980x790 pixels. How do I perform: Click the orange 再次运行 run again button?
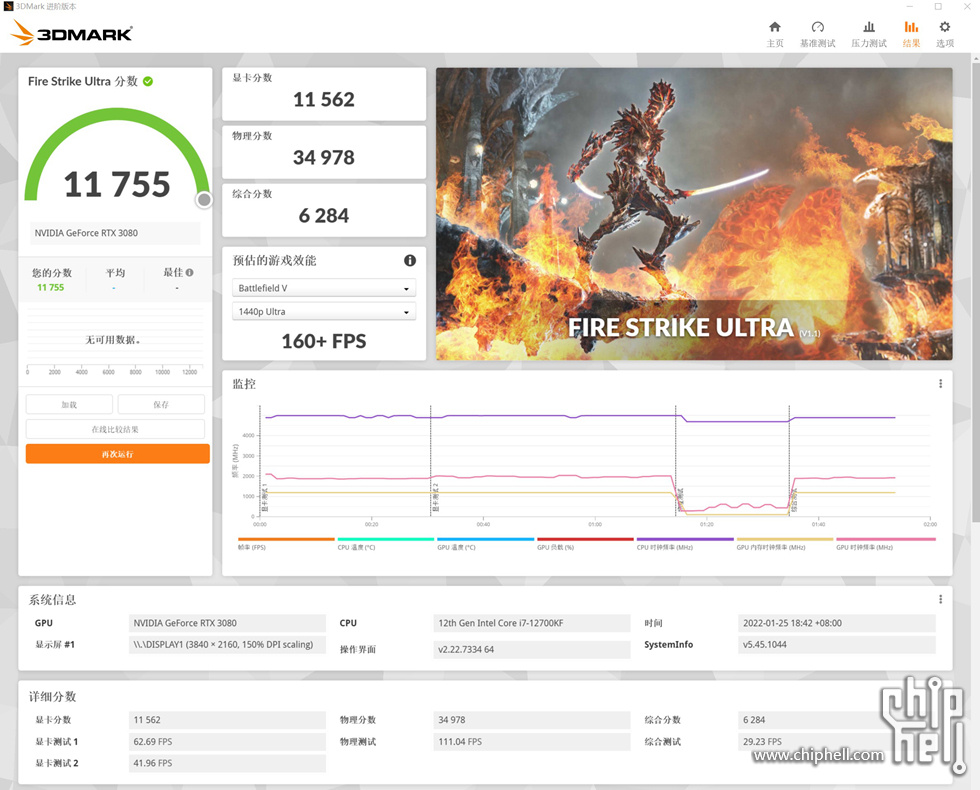tap(118, 454)
